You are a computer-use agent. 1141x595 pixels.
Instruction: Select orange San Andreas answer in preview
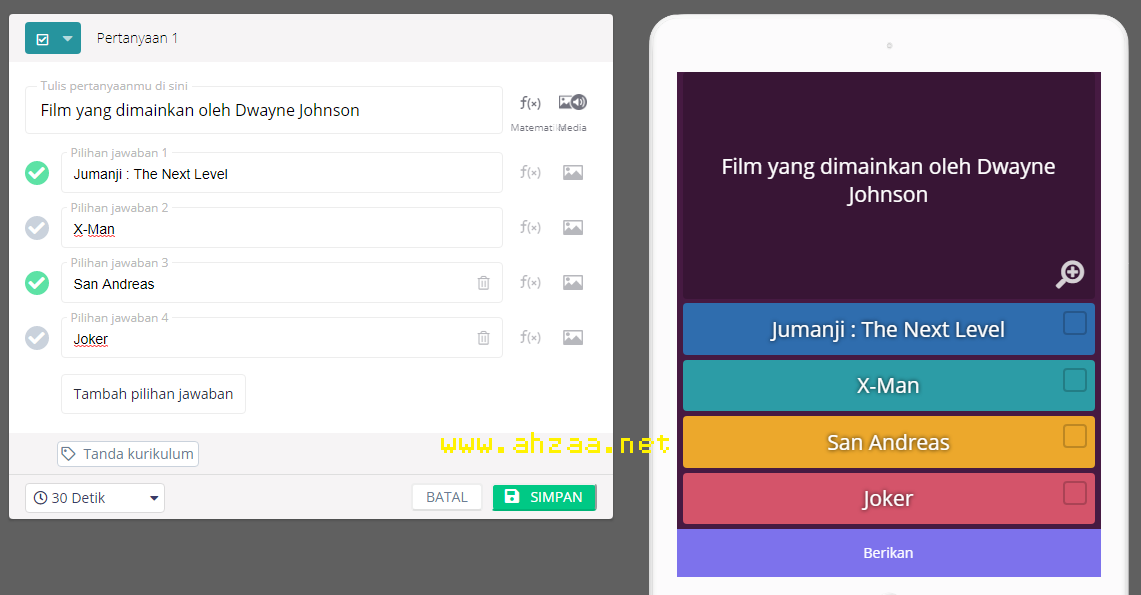(x=888, y=442)
